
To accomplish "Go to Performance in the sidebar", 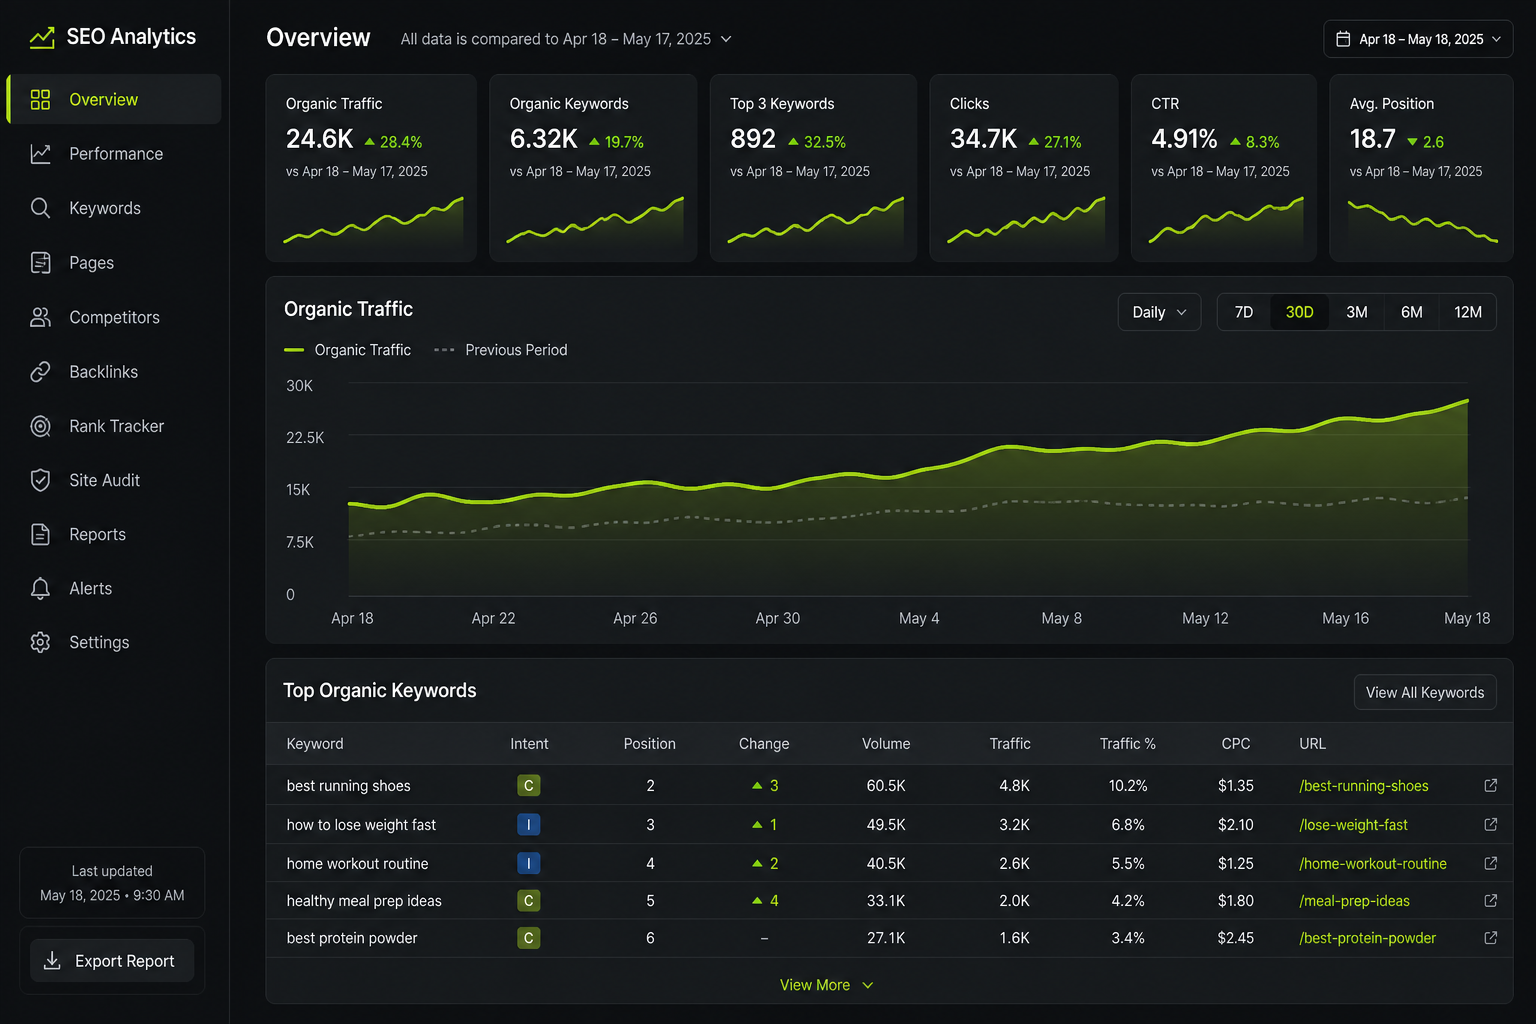I will (x=114, y=154).
